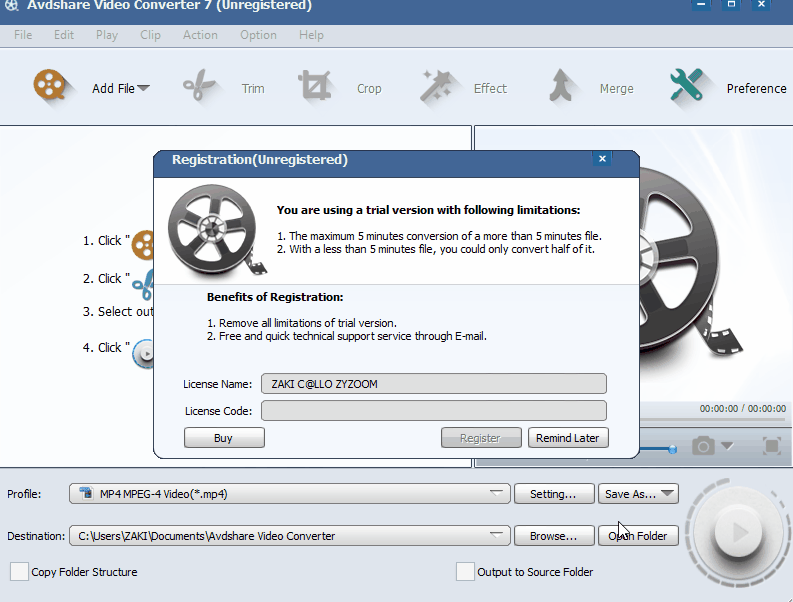This screenshot has width=793, height=602.
Task: Click the film reel icon in Registration dialog
Action: [x=216, y=231]
